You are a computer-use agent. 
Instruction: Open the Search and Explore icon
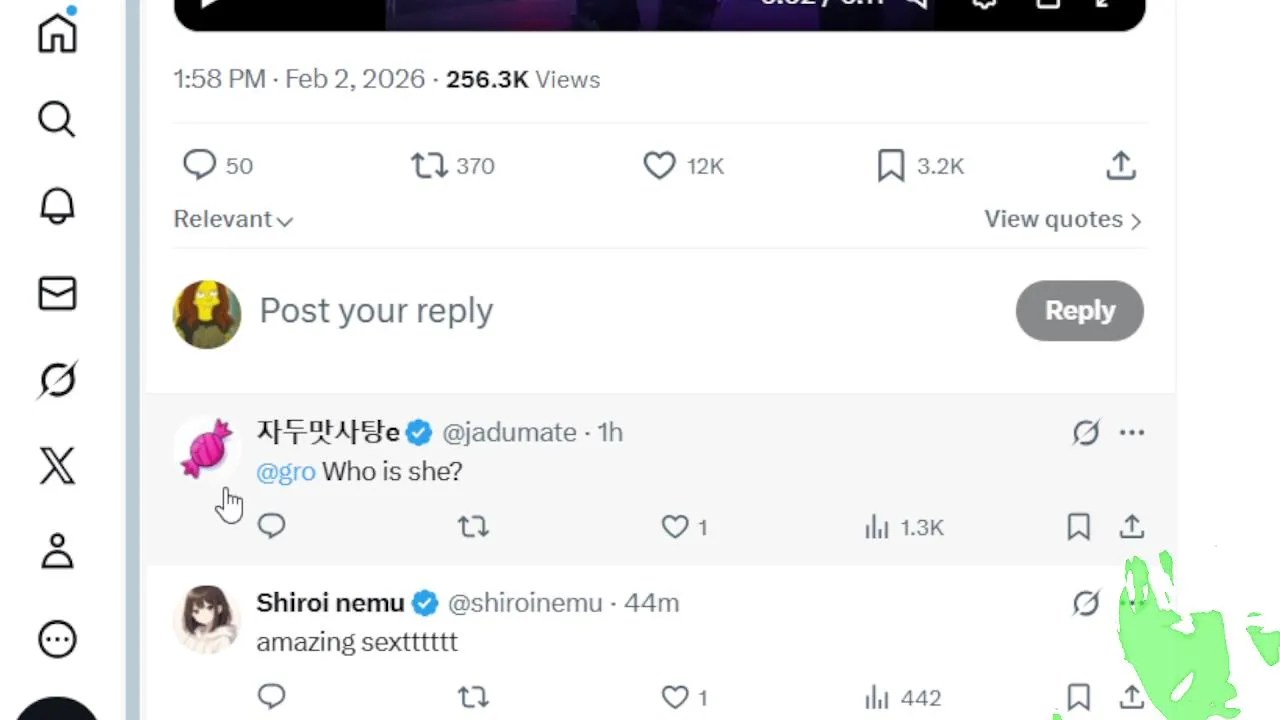[x=57, y=120]
